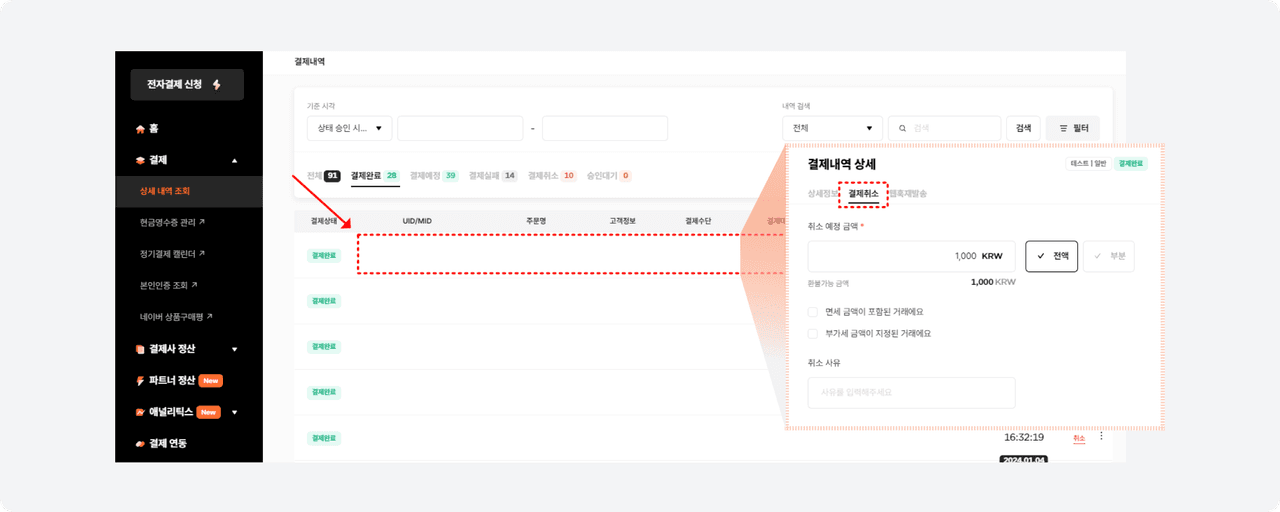Click the 검색 search button
This screenshot has width=1280, height=512.
tap(1023, 128)
